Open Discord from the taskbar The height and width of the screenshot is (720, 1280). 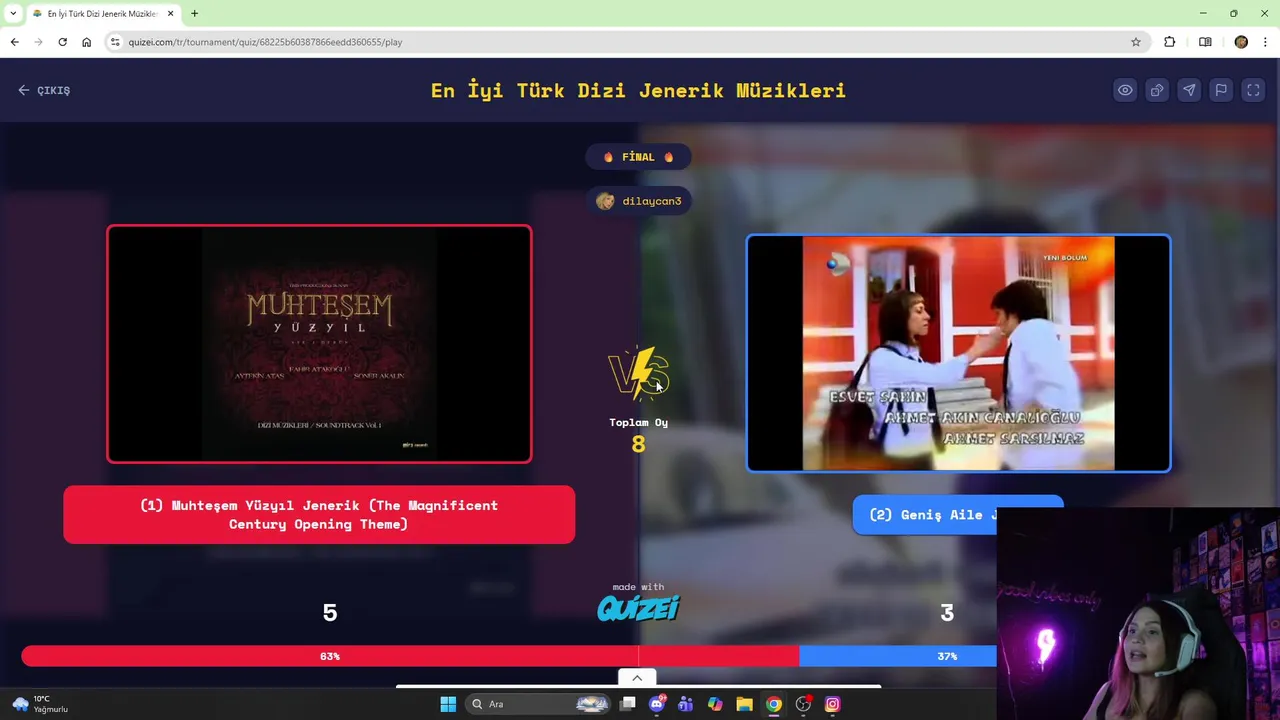[x=657, y=704]
